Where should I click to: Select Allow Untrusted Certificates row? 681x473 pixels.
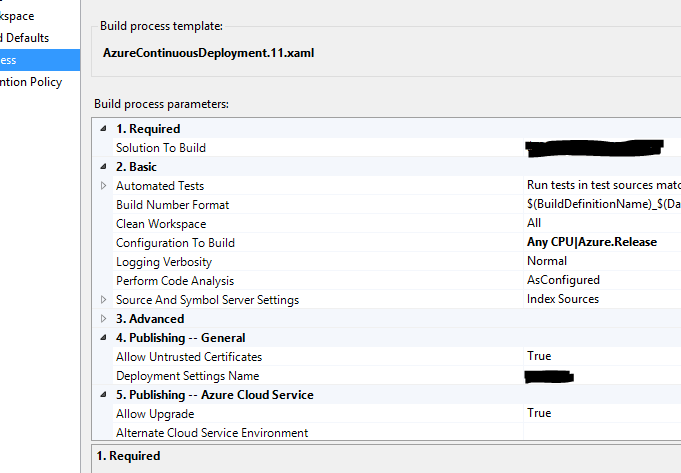point(397,357)
